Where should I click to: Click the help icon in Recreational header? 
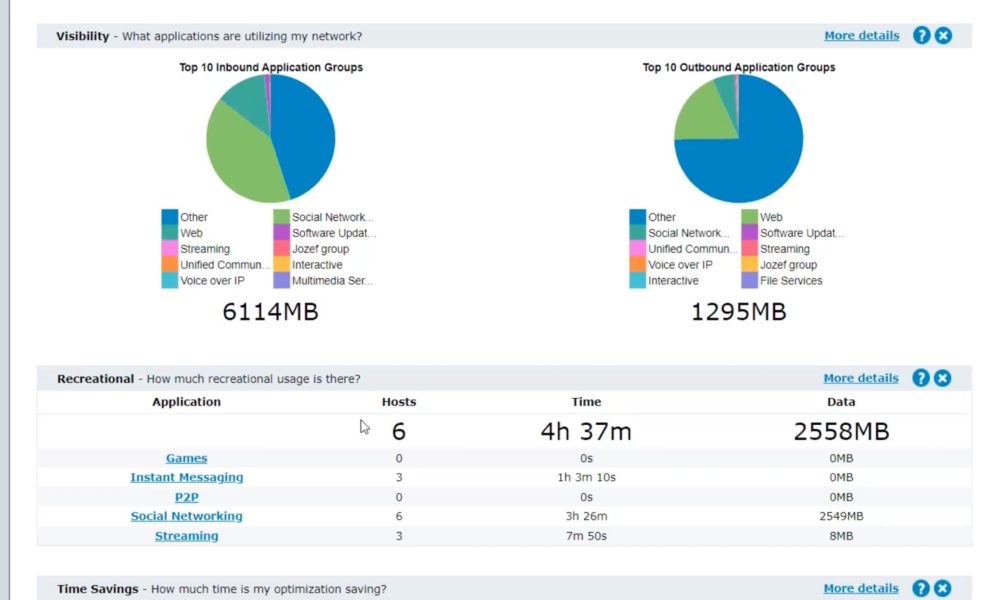pyautogui.click(x=921, y=378)
